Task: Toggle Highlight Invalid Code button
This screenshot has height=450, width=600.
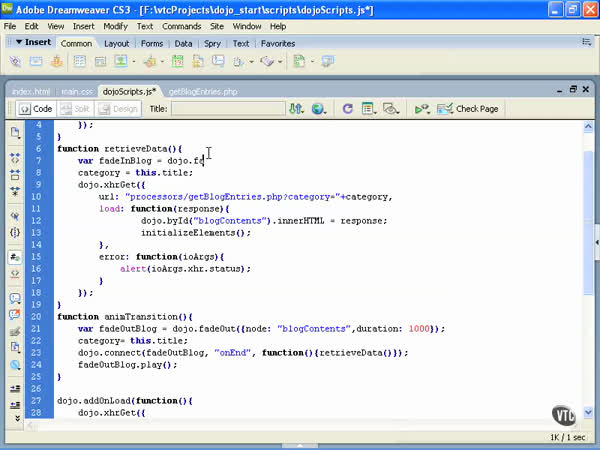Action: click(x=15, y=274)
